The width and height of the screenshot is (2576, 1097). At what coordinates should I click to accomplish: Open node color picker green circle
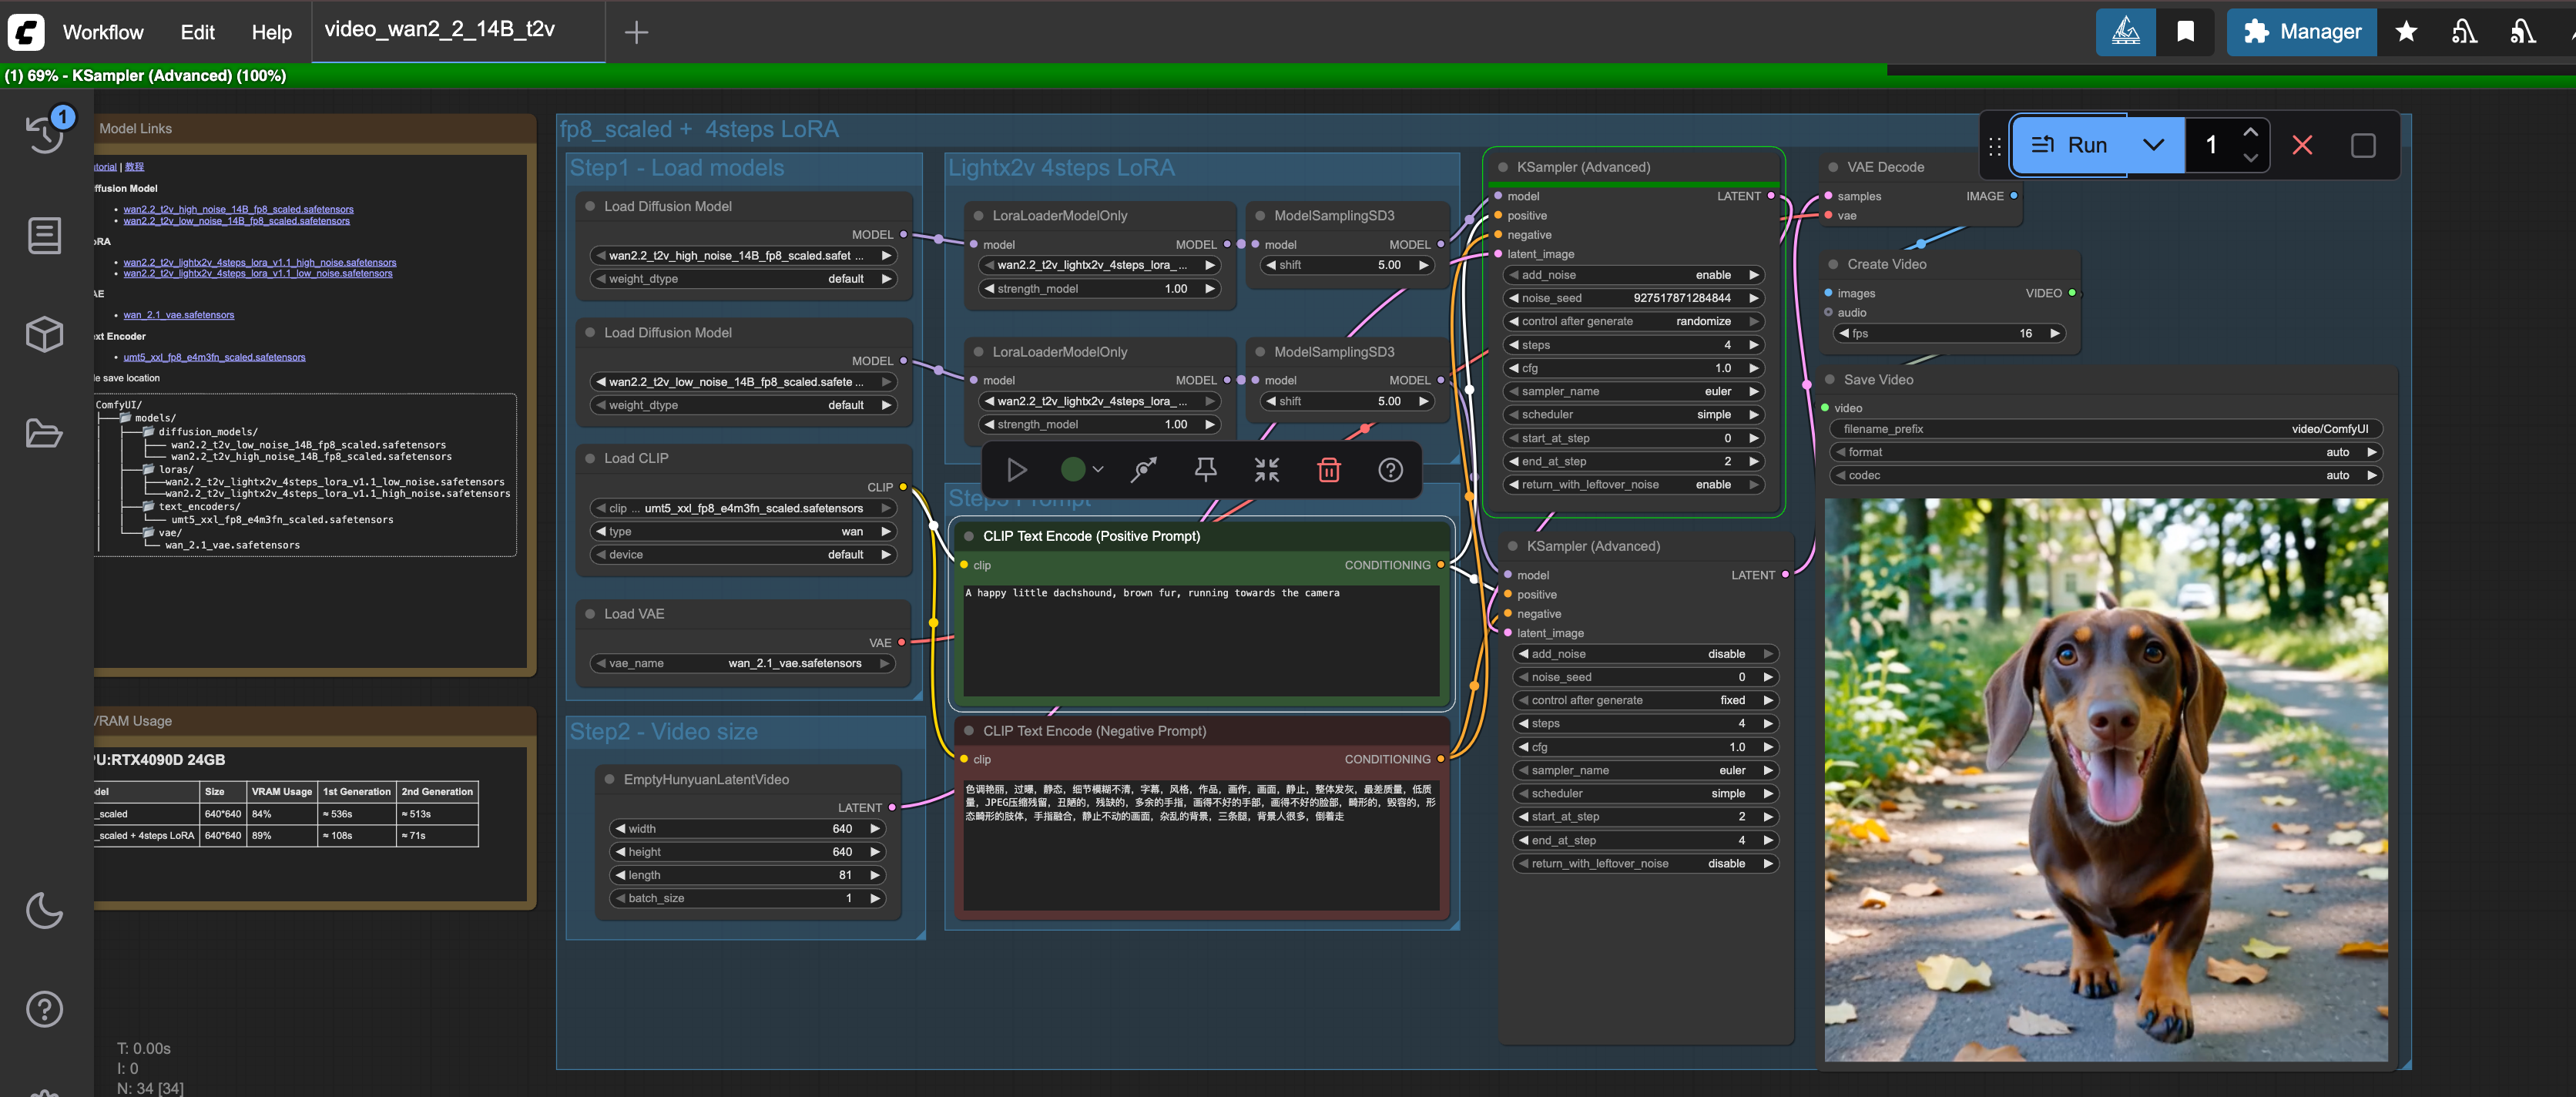click(1072, 470)
